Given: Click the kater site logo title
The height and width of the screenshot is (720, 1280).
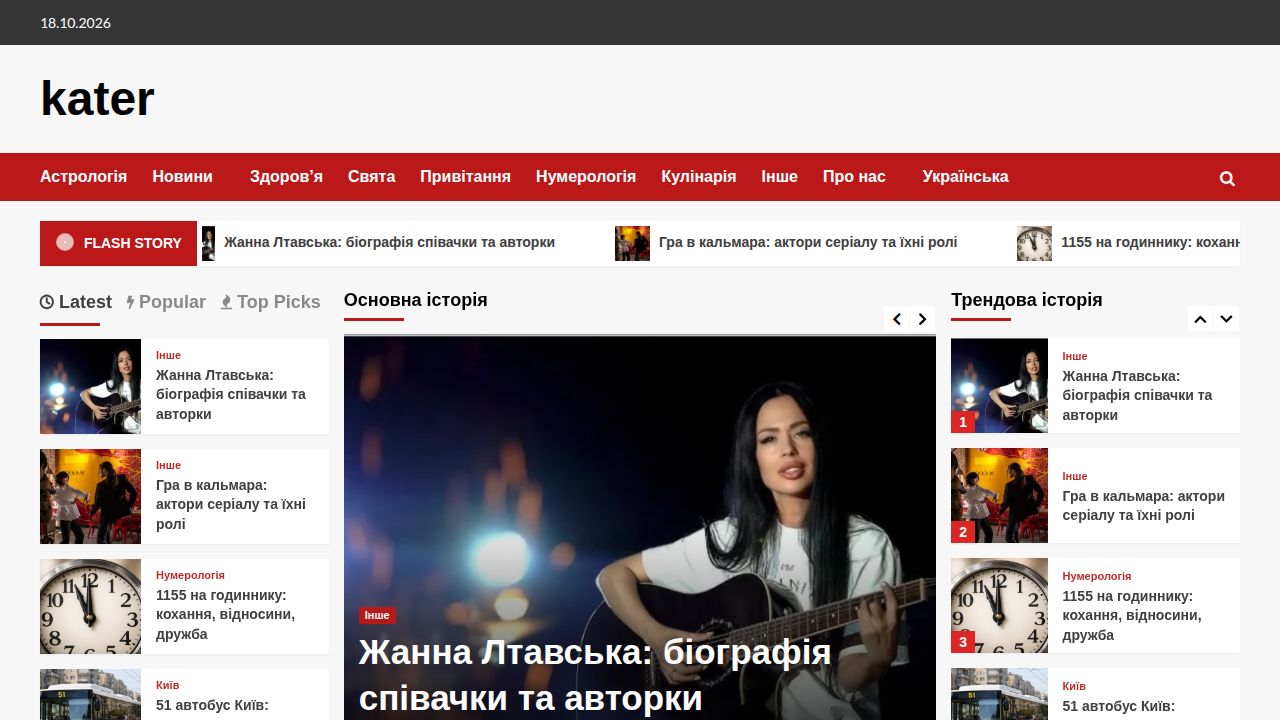Looking at the screenshot, I should click(97, 99).
